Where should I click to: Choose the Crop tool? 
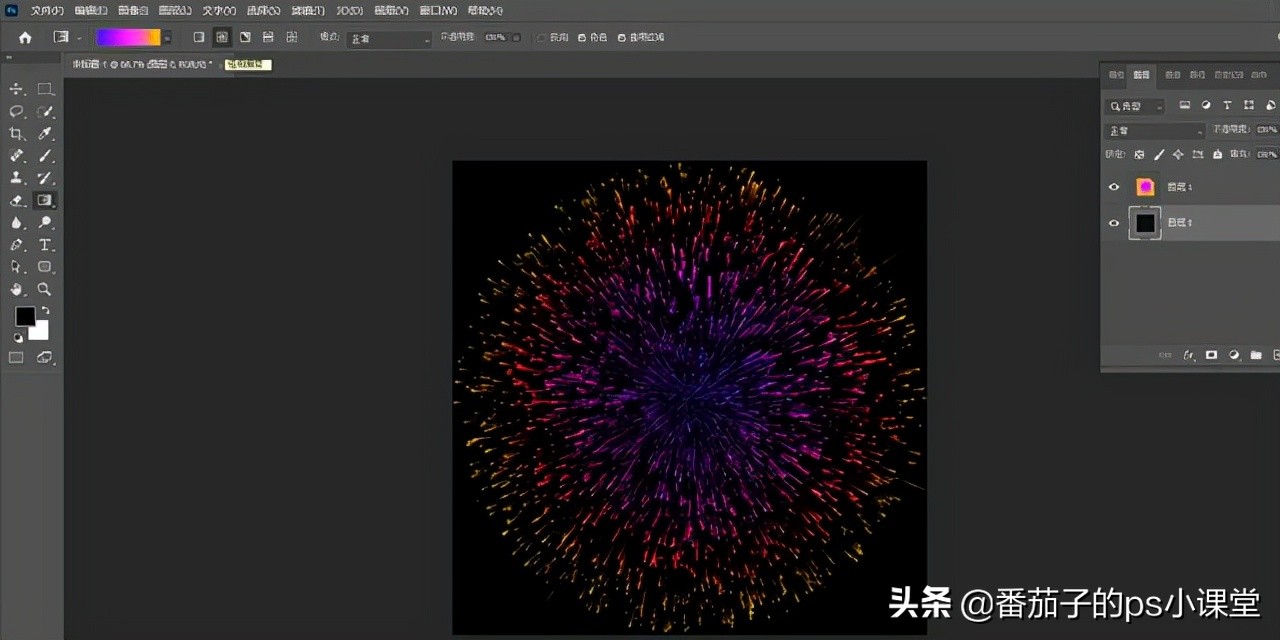(17, 133)
